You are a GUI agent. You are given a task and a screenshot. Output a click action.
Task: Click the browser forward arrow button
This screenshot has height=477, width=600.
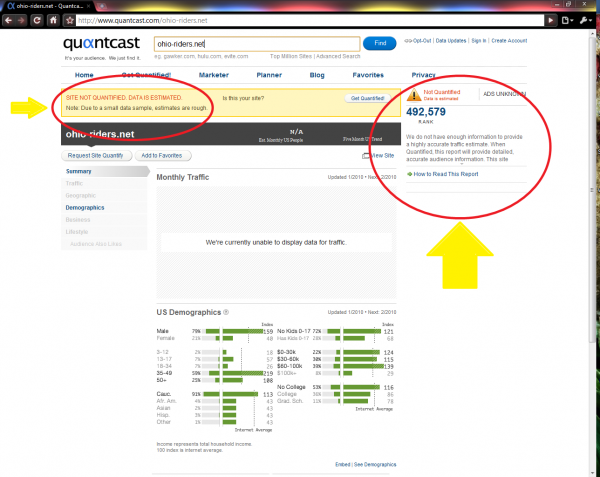(x=22, y=20)
